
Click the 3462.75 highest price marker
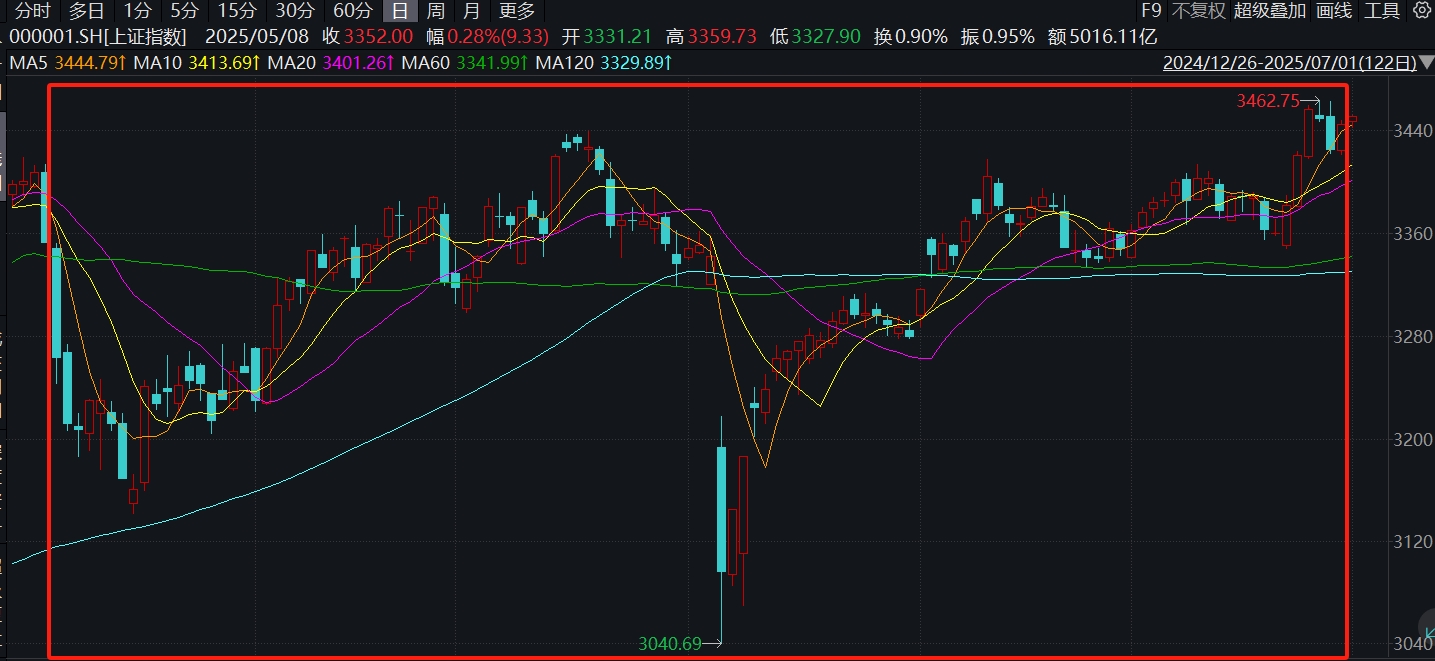[1267, 100]
